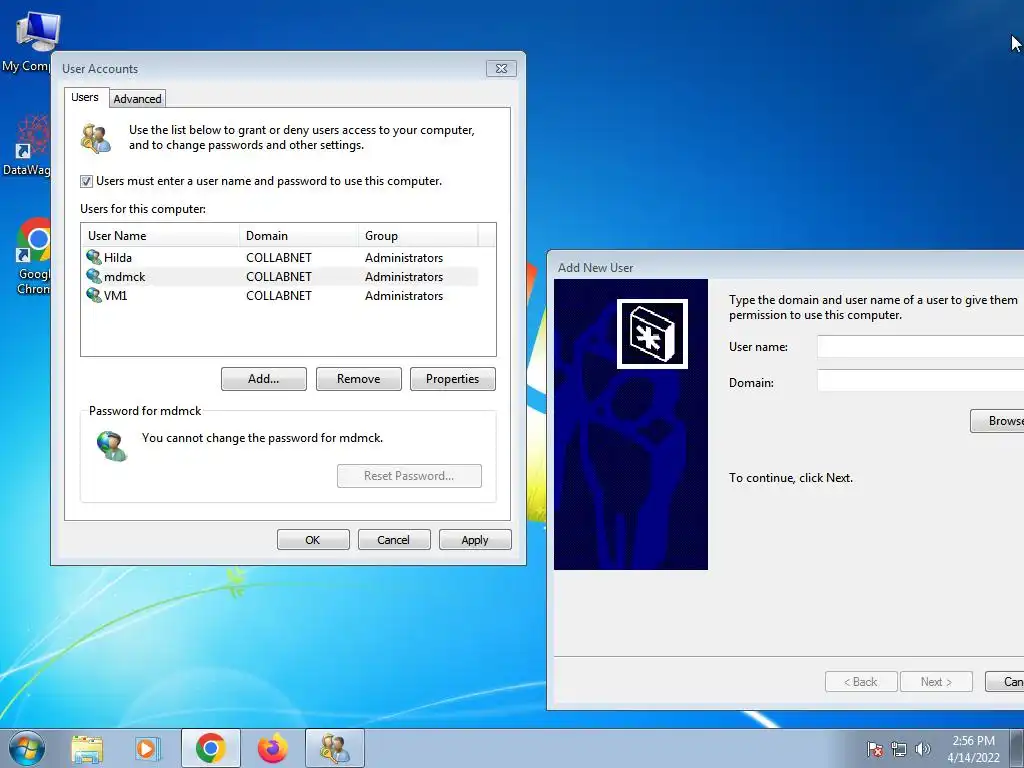Open the volume speaker tray icon
The width and height of the screenshot is (1024, 768).
click(x=922, y=749)
